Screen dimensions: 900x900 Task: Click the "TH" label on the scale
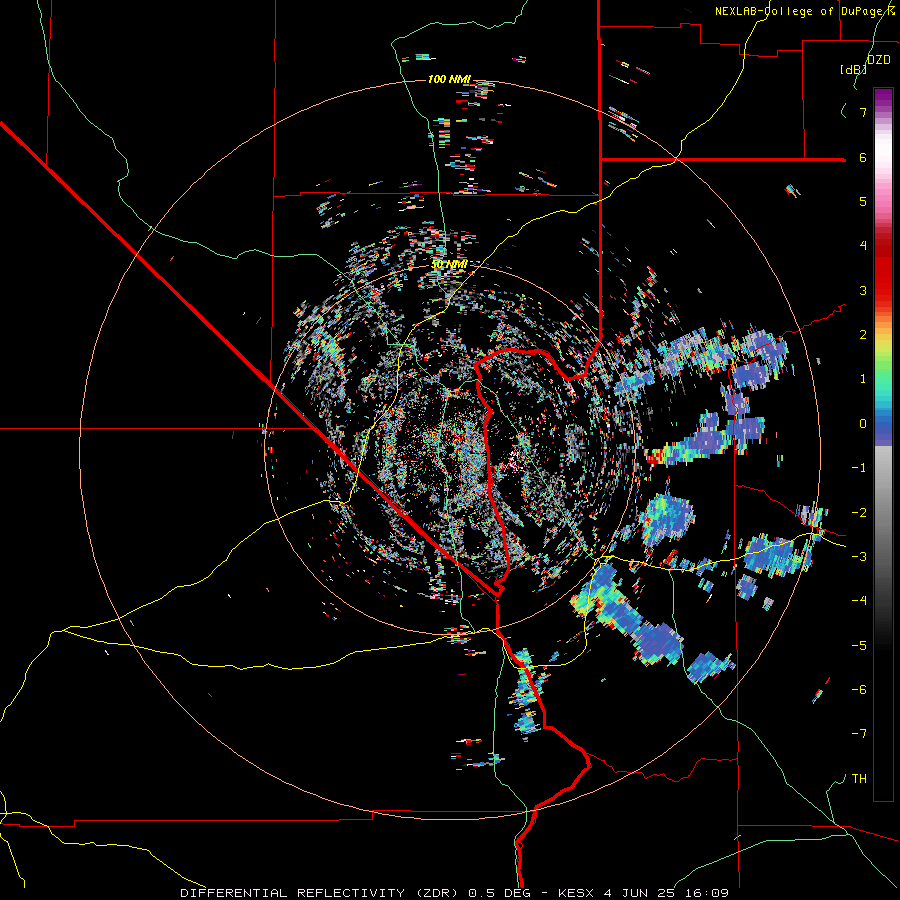point(859,779)
